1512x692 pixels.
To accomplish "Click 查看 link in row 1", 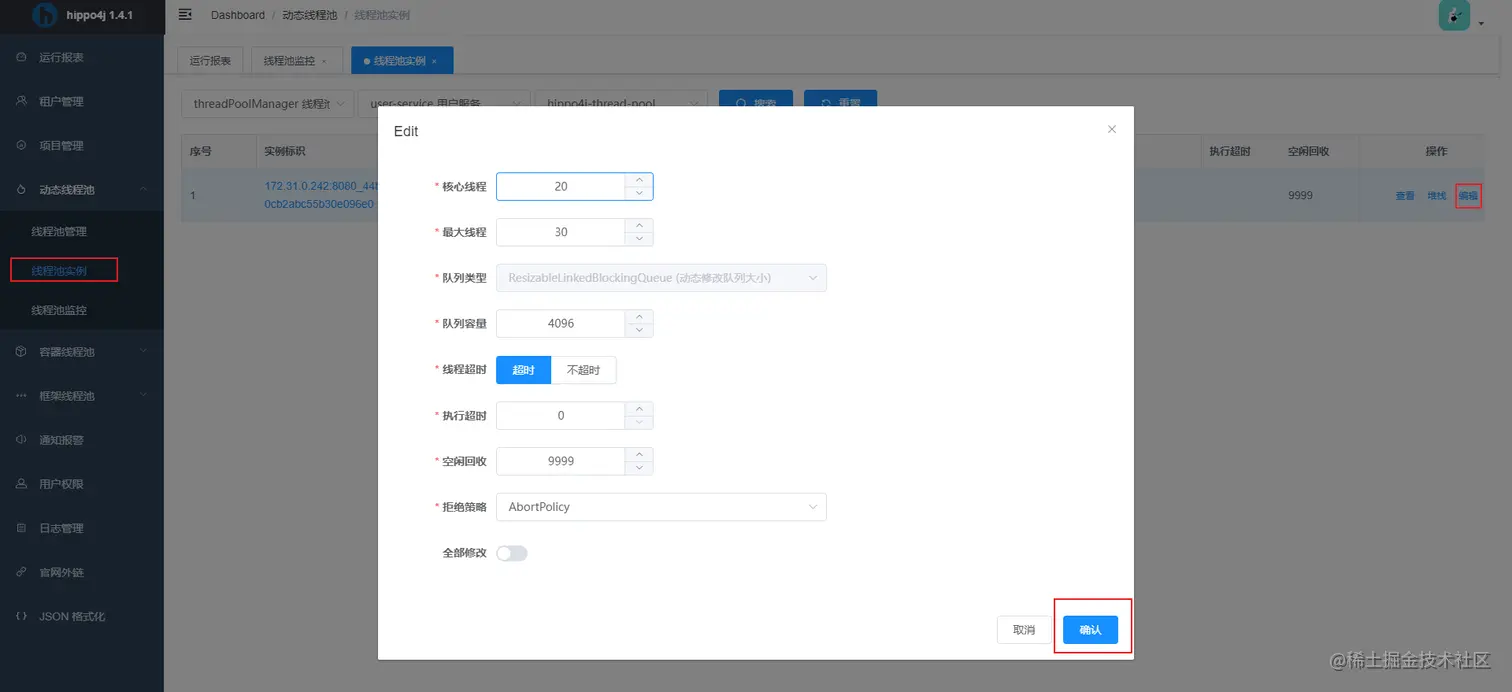I will [x=1405, y=196].
